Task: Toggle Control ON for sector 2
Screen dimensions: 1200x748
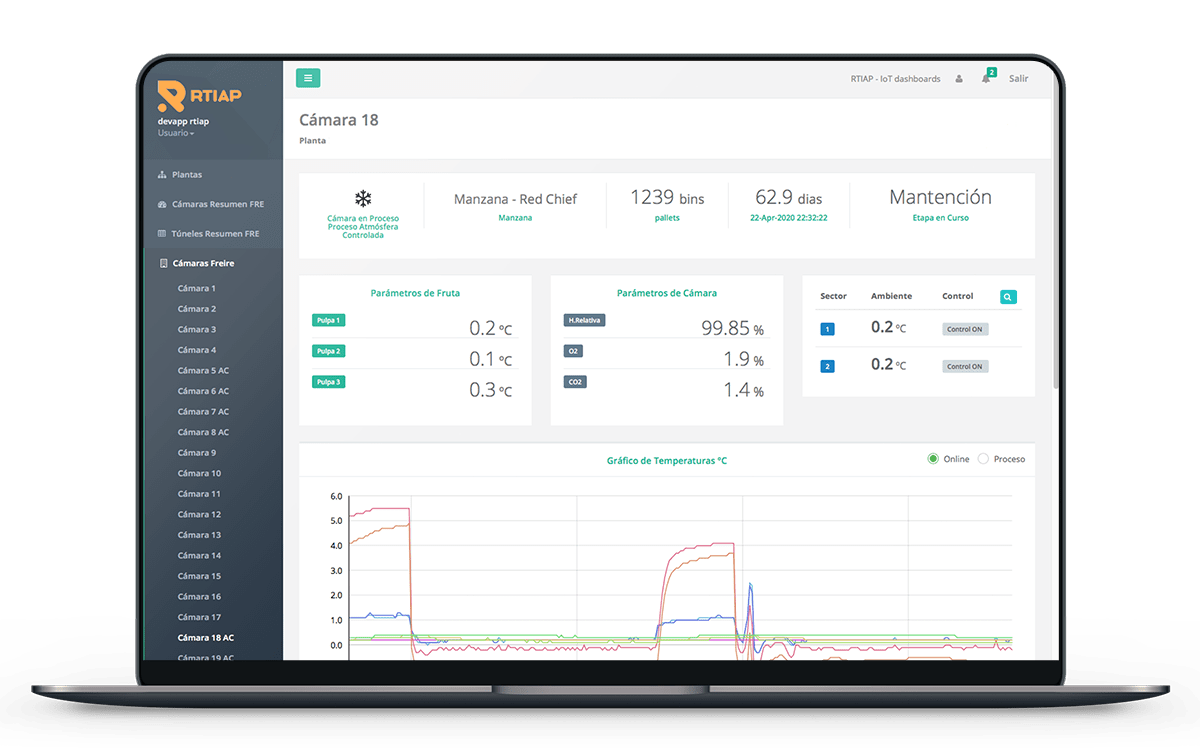Action: 965,367
